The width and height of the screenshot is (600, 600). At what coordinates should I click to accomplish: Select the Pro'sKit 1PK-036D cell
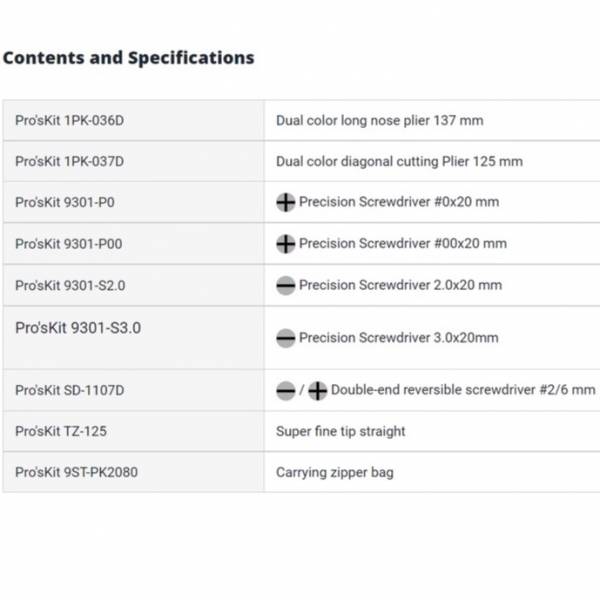point(133,121)
